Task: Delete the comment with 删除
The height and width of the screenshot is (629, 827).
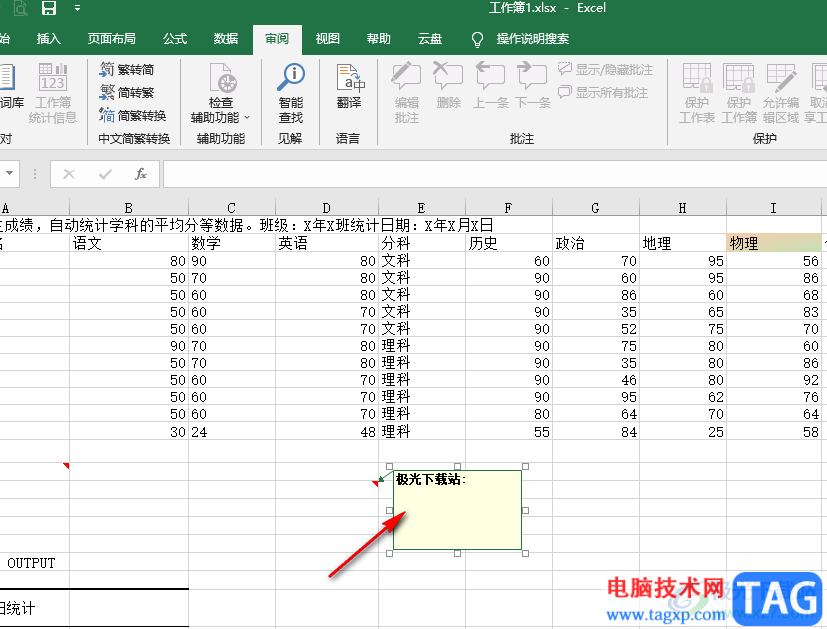Action: click(x=448, y=85)
